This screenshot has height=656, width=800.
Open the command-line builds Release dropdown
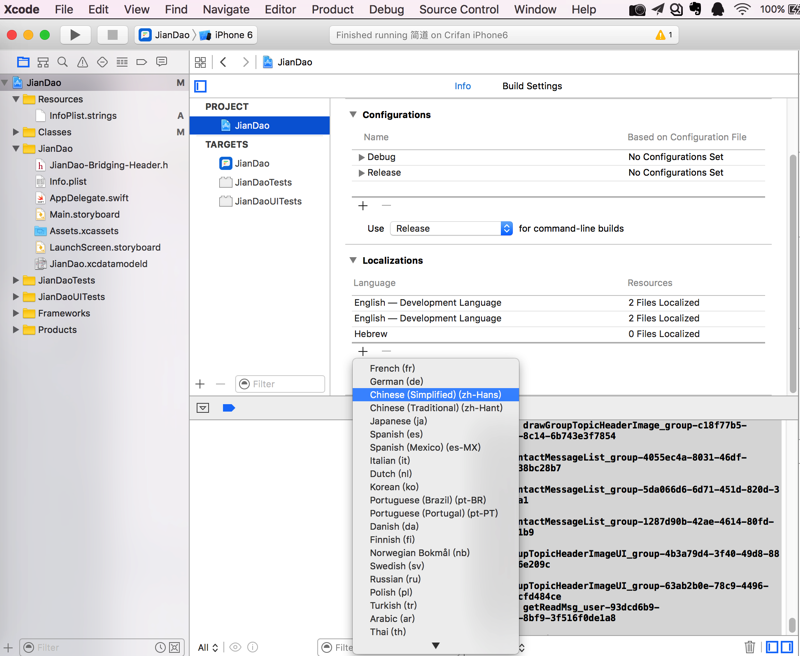coord(451,229)
